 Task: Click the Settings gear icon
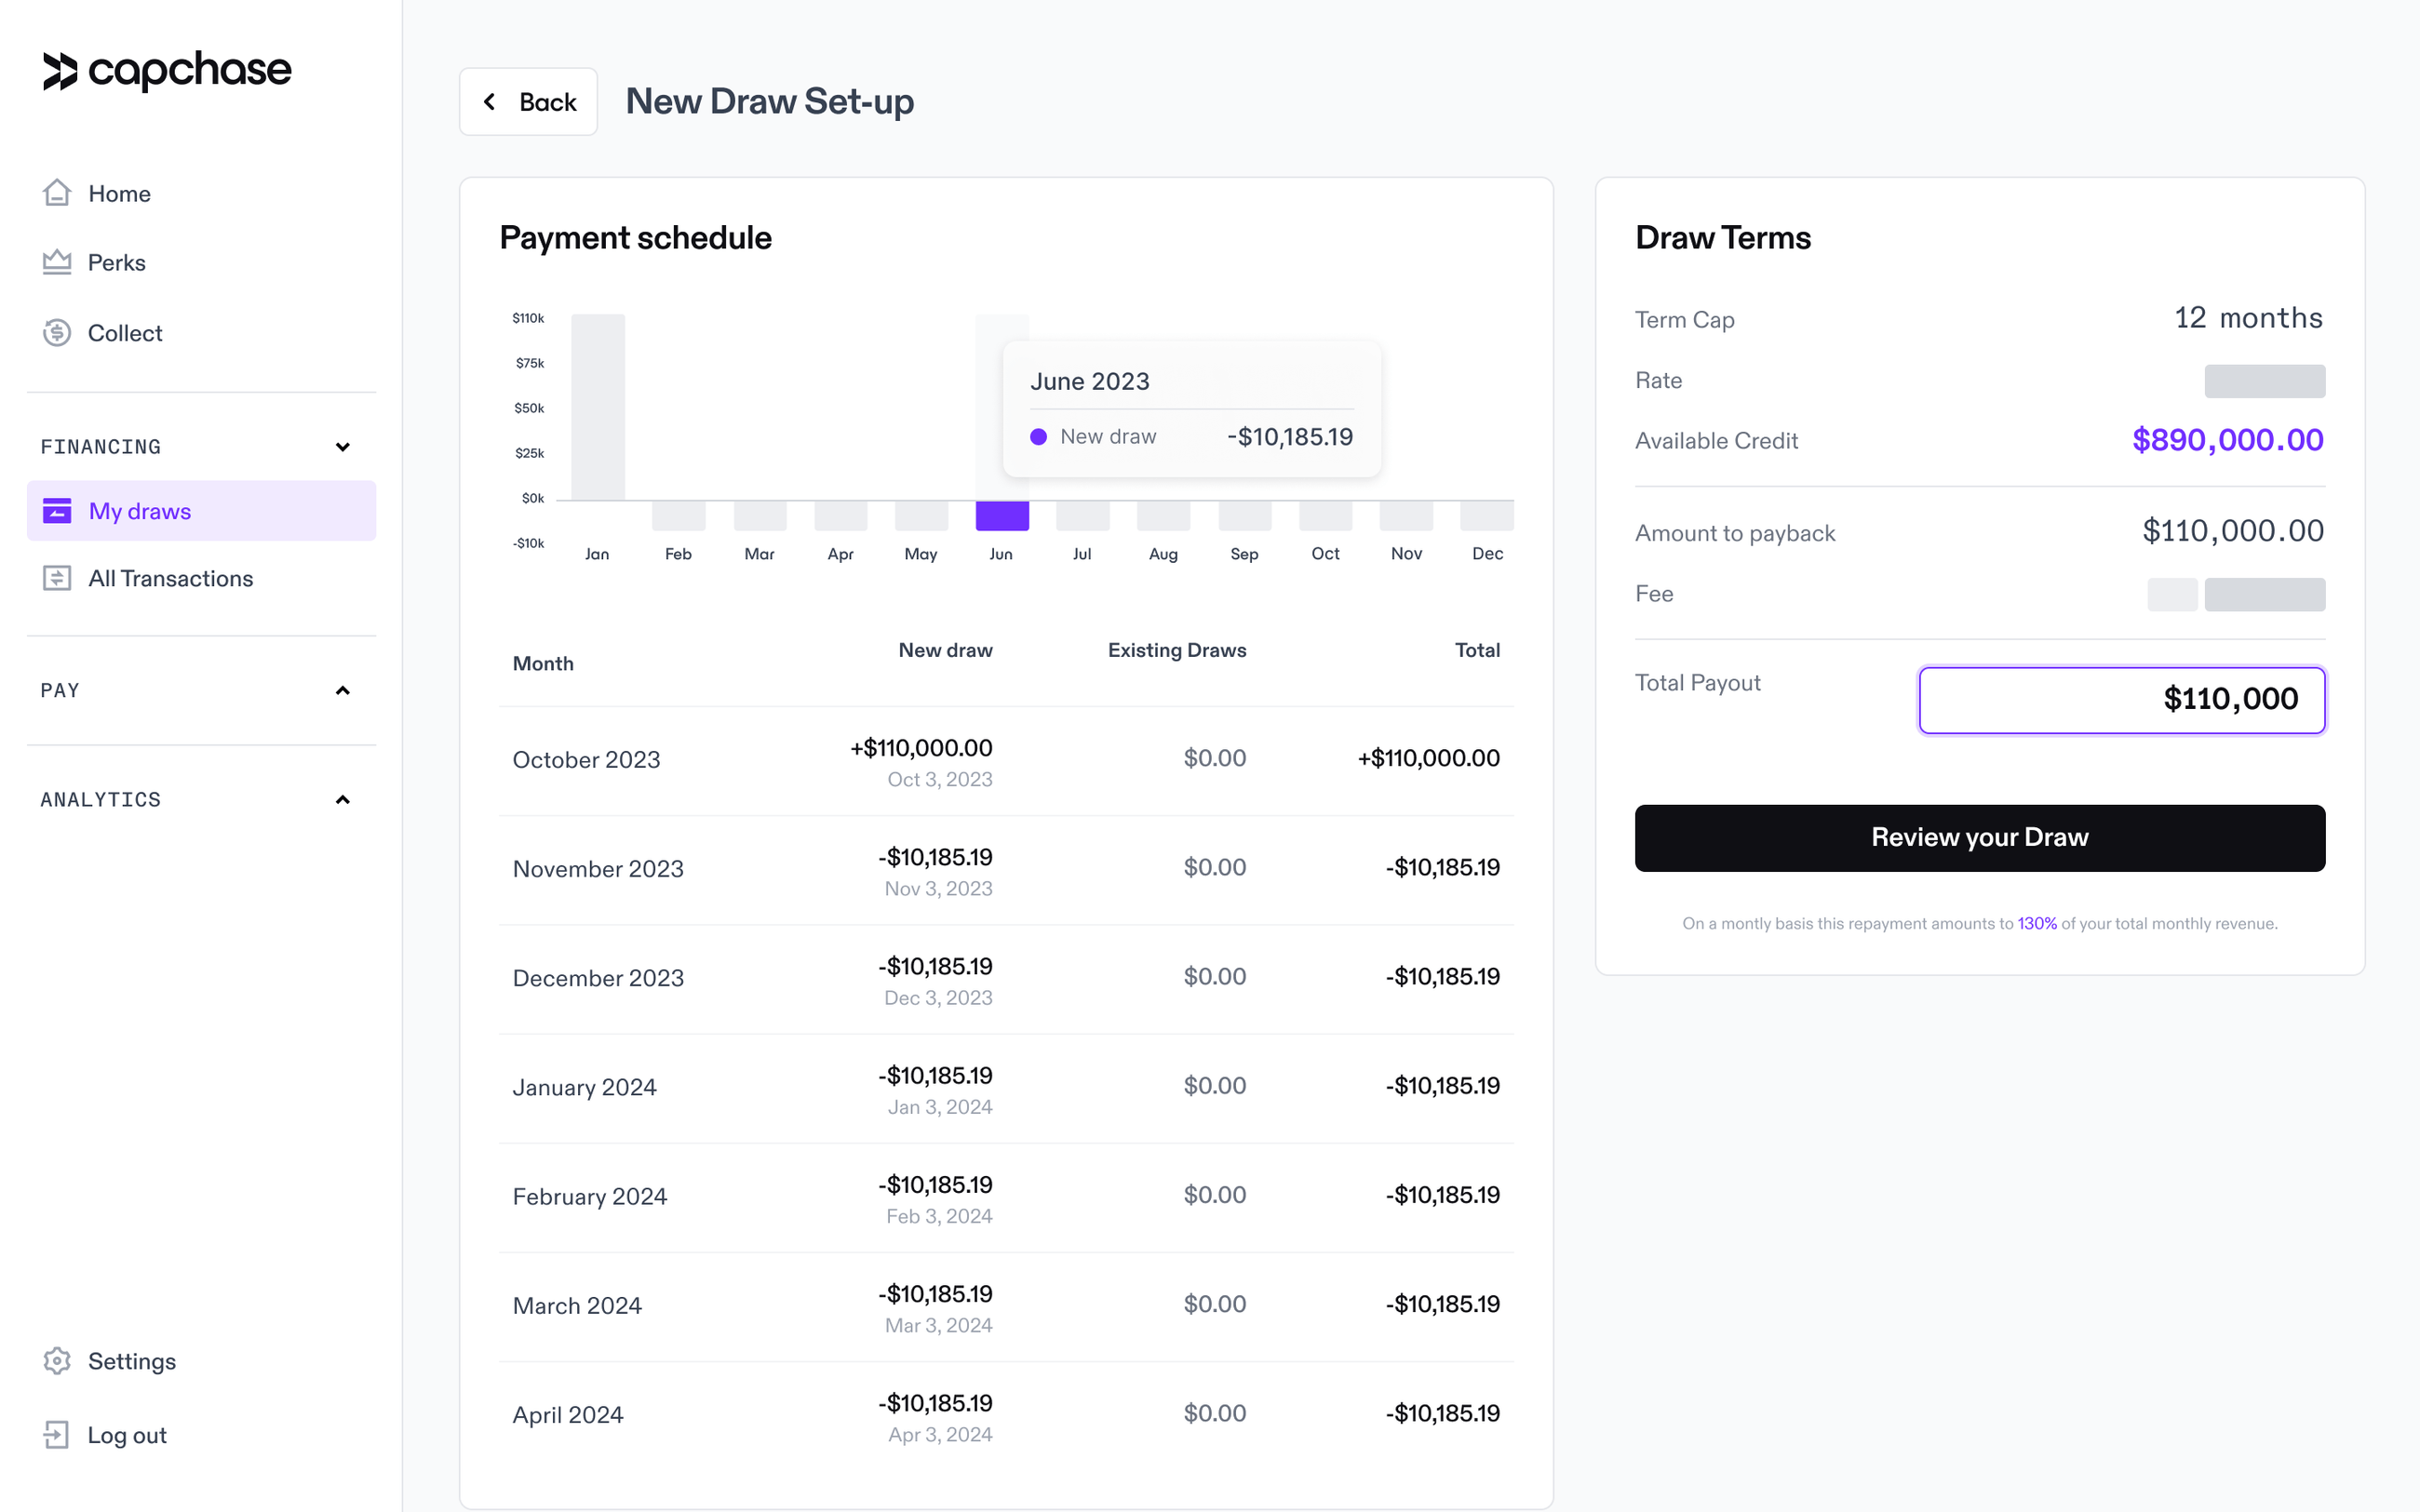[x=57, y=1361]
